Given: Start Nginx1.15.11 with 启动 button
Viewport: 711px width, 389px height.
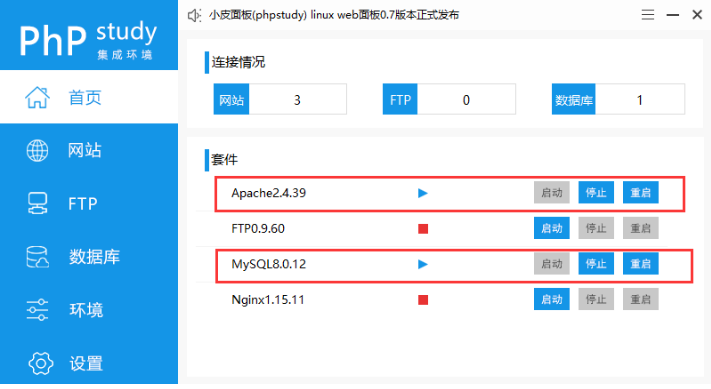Looking at the screenshot, I should [x=551, y=299].
